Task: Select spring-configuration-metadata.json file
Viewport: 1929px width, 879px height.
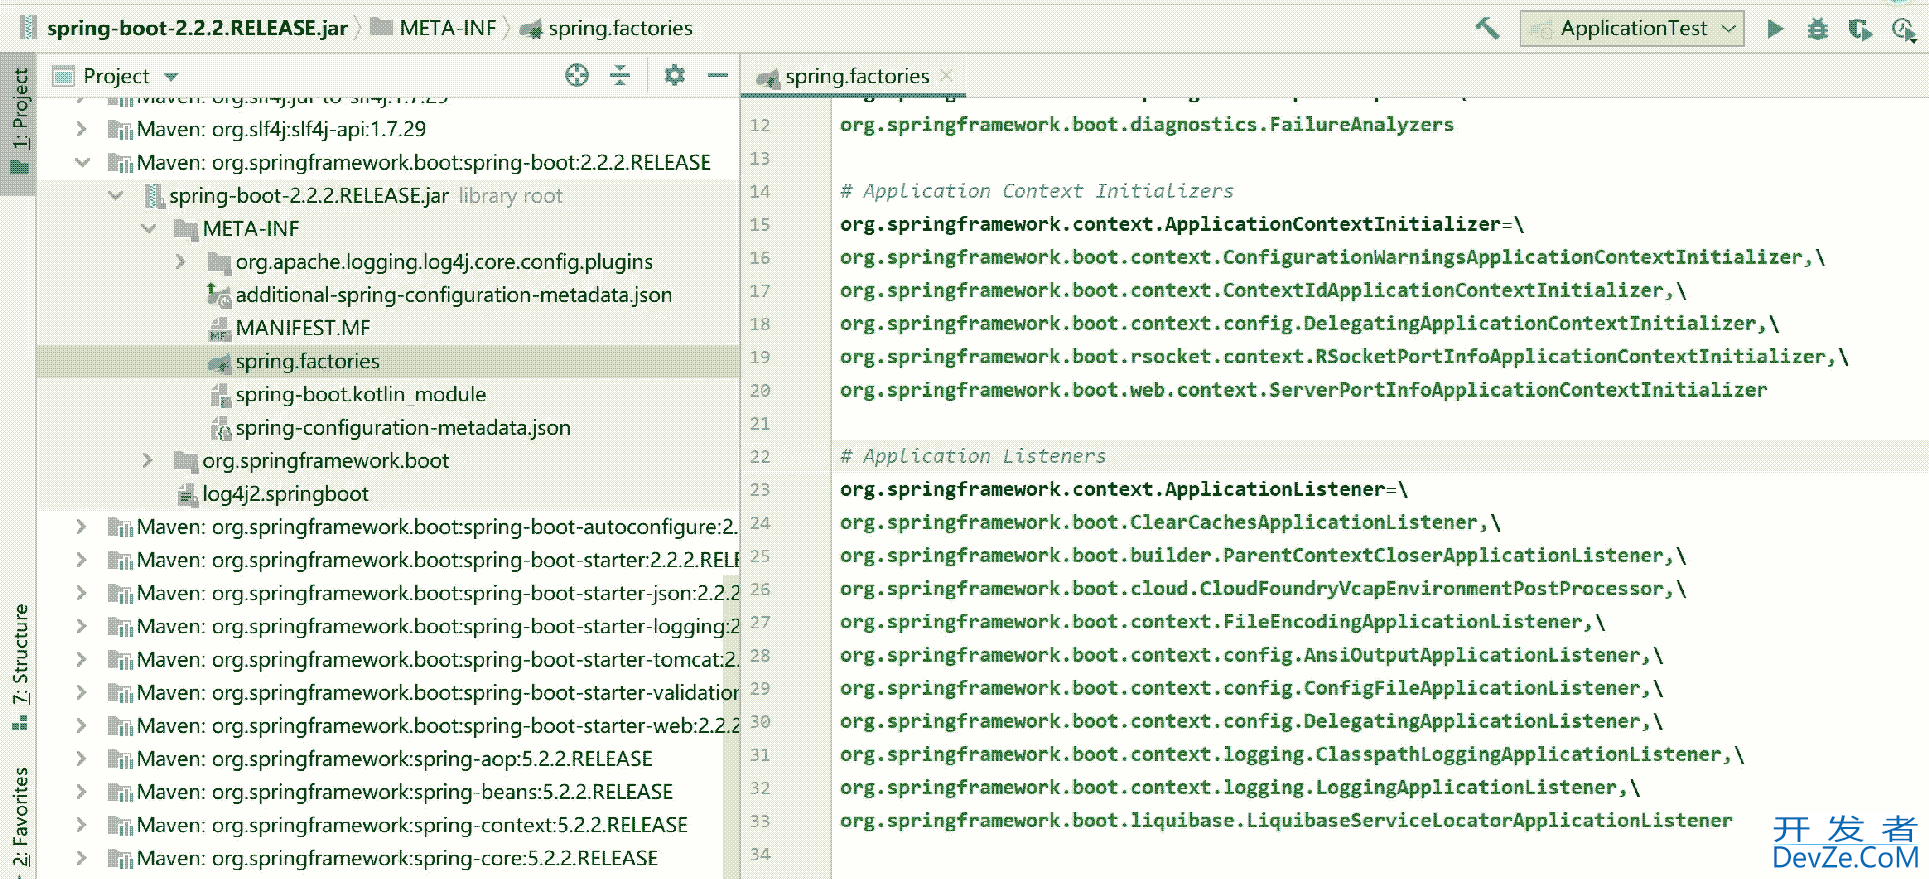Action: click(403, 427)
